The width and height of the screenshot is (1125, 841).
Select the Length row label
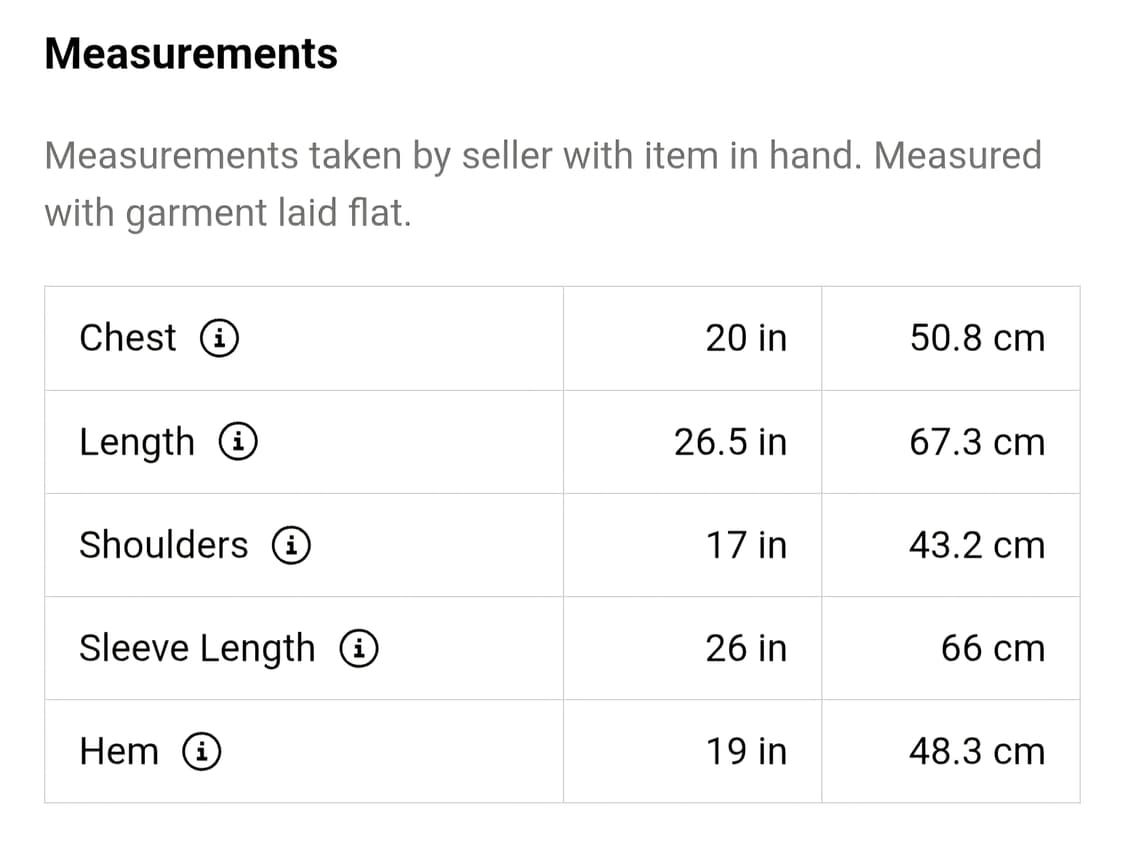pos(137,442)
